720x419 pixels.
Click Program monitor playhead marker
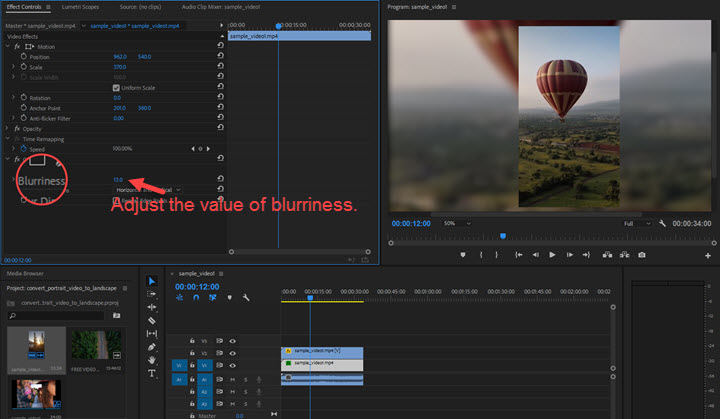[503, 236]
